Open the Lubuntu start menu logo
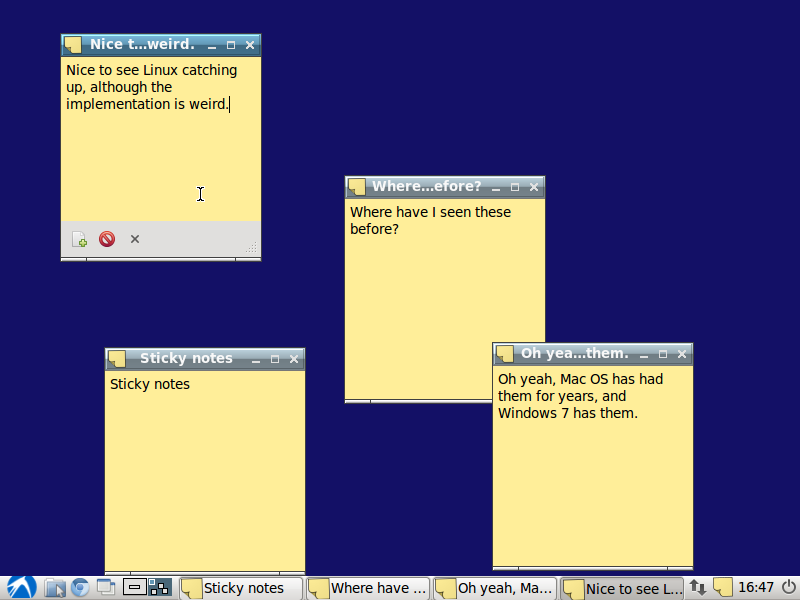800x600 pixels. pos(21,588)
